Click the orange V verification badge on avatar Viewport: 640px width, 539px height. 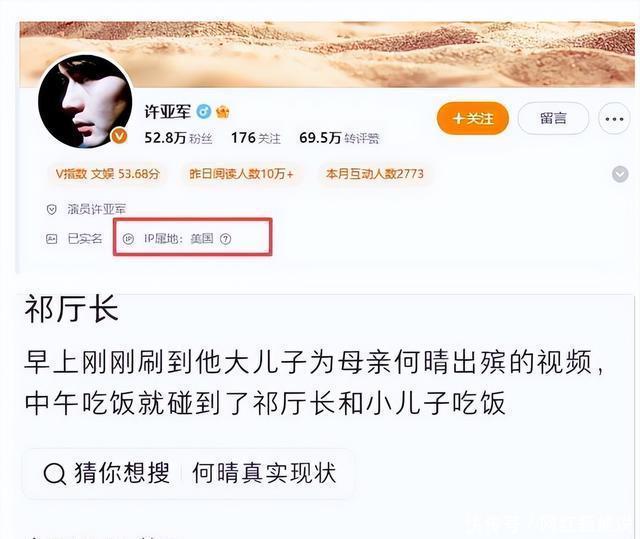(x=119, y=136)
